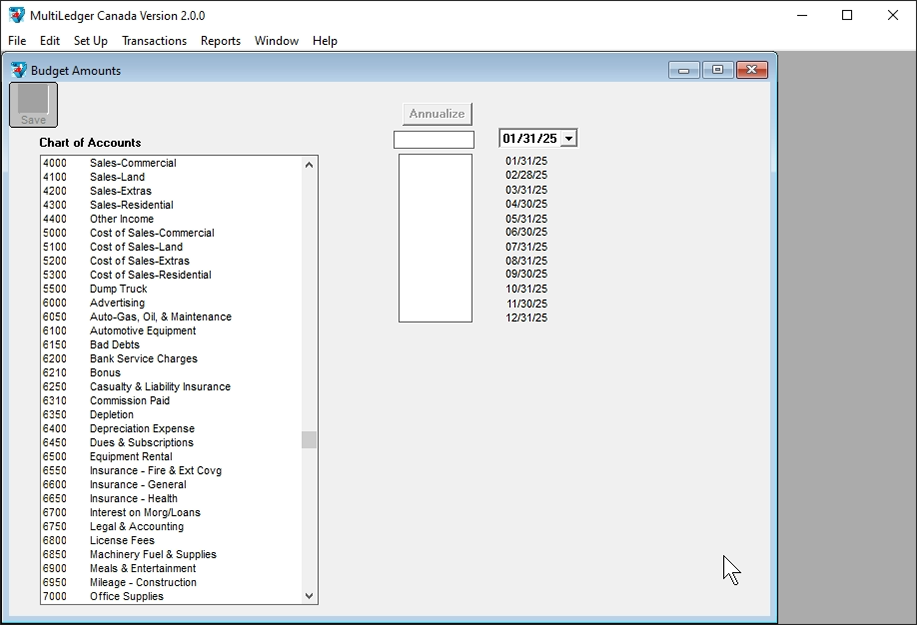The image size is (917, 625).
Task: Select account 4000 Sales-Commercial
Action: click(x=133, y=163)
